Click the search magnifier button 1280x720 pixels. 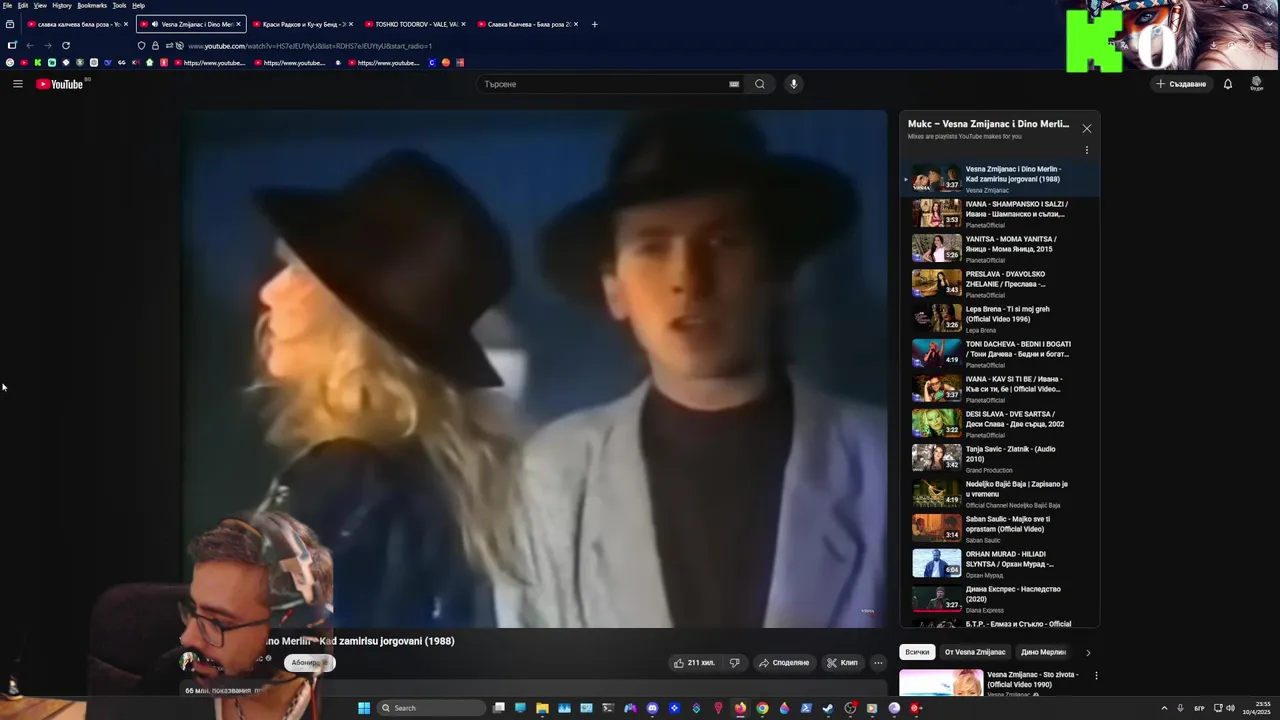coord(760,84)
